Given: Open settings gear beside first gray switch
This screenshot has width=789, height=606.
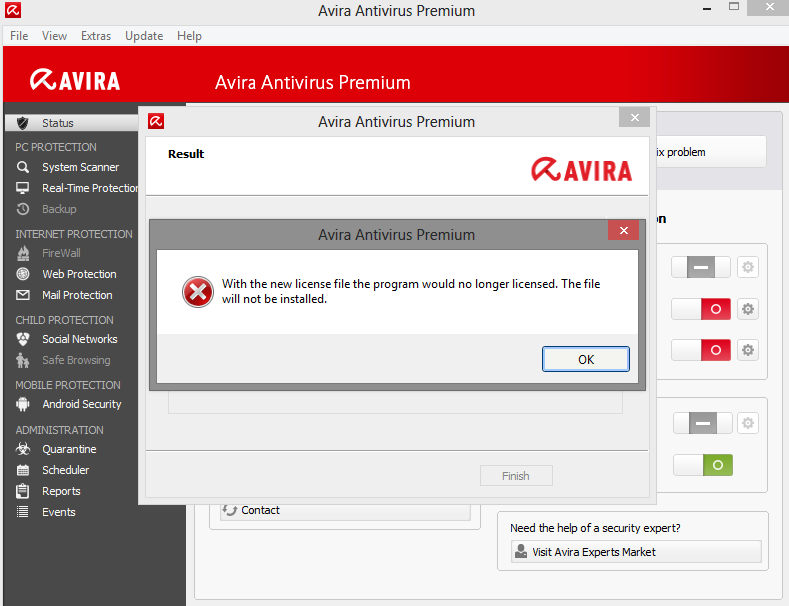Looking at the screenshot, I should 748,267.
